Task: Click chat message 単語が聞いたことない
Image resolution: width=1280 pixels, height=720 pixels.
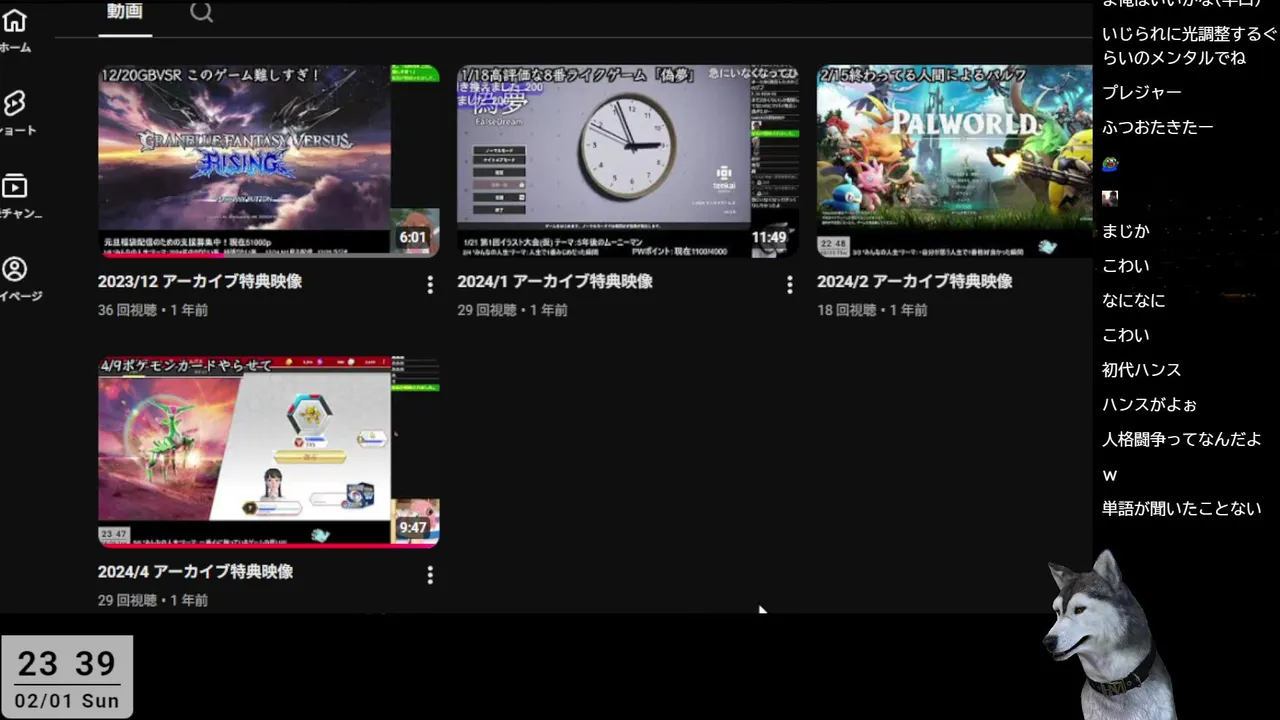Action: coord(1182,509)
